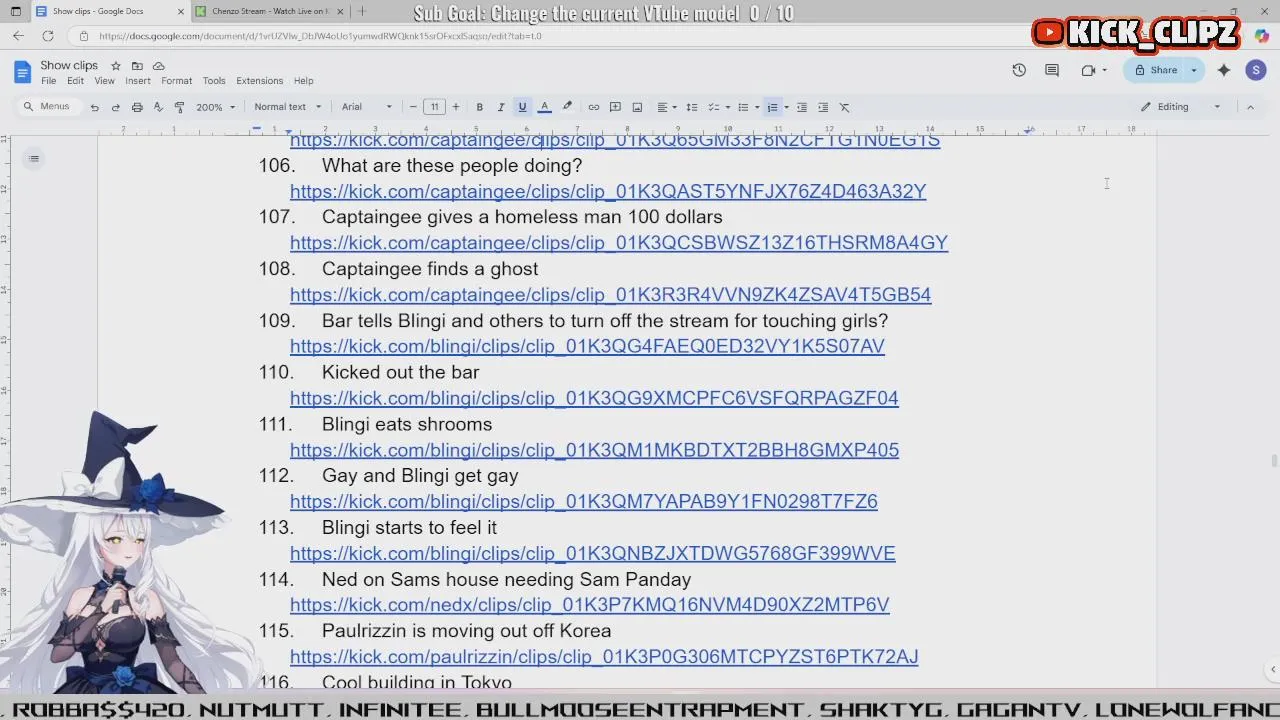Open the comment history panel
The height and width of the screenshot is (720, 1280).
1052,70
